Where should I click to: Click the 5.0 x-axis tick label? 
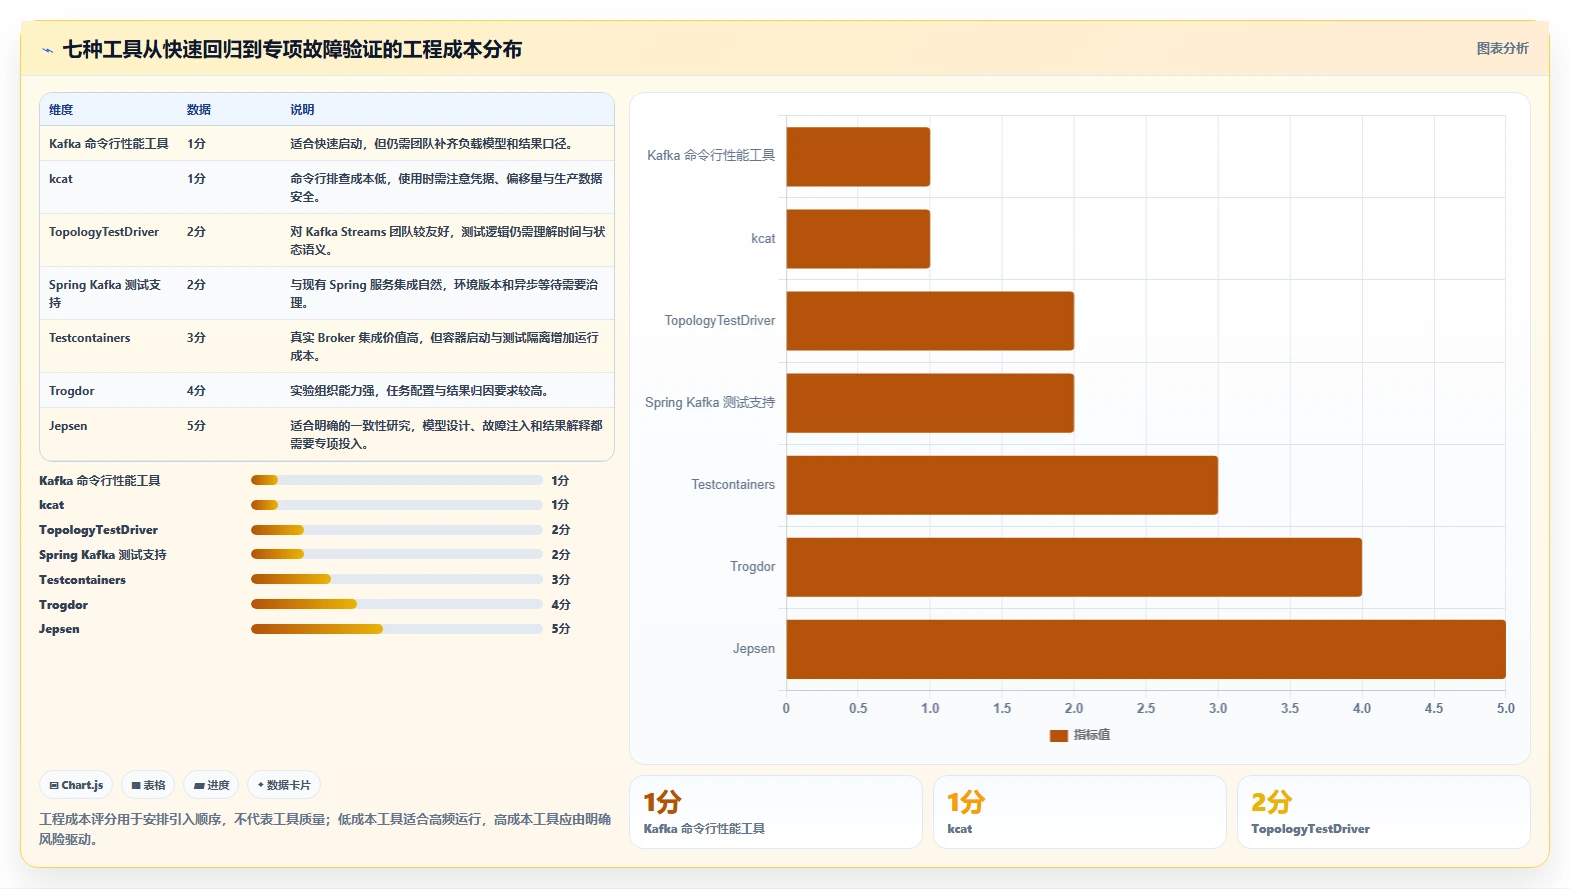click(x=1505, y=708)
